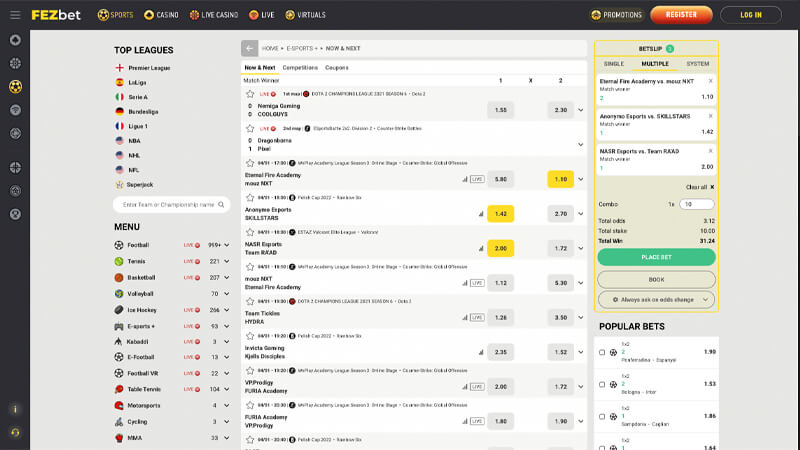The height and width of the screenshot is (450, 800).
Task: Open live stream icon for Eternal Fire Academy
Action: [x=477, y=179]
